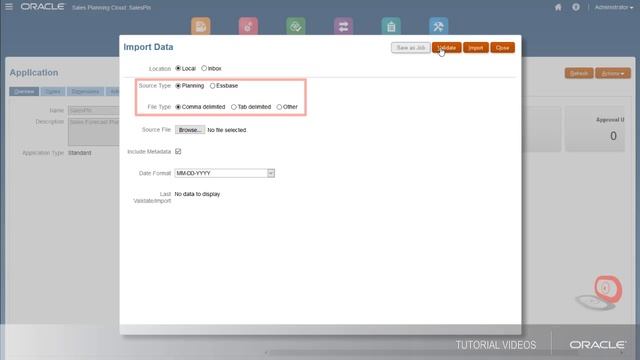
Task: Click the Description box in Application
Action: pos(94,132)
